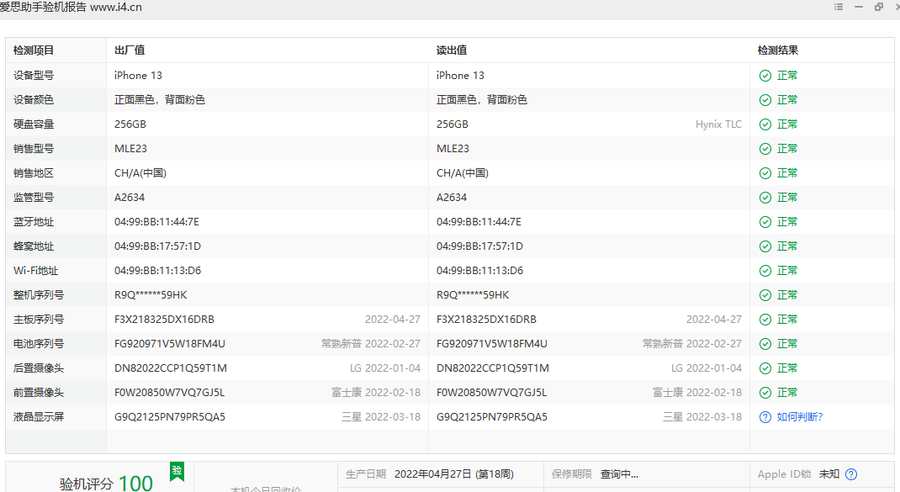Click LG 2022-01-04 in read column
Viewport: 900px width, 492px height.
coord(707,368)
